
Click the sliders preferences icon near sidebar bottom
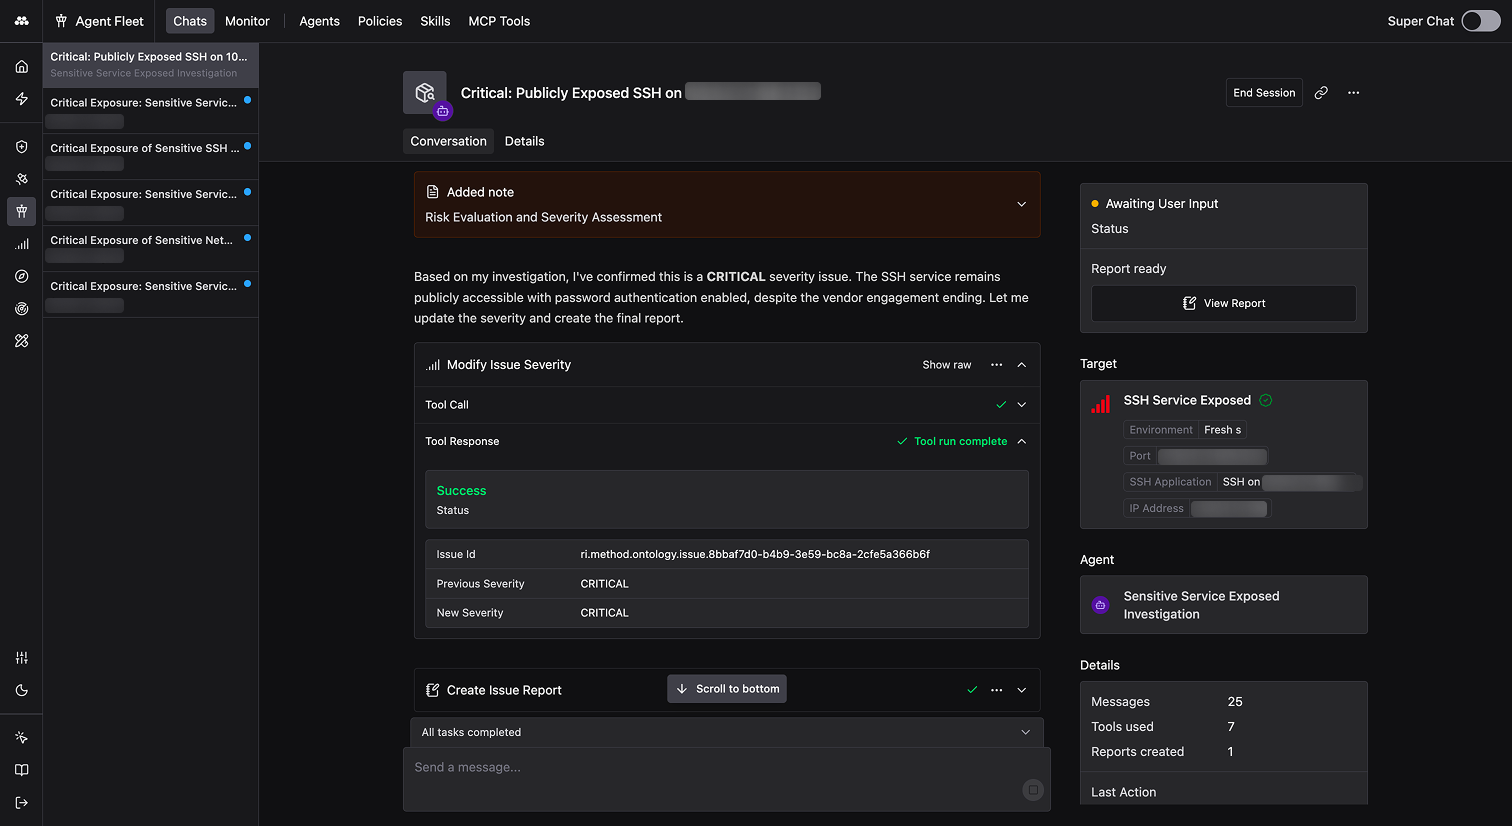[21, 657]
